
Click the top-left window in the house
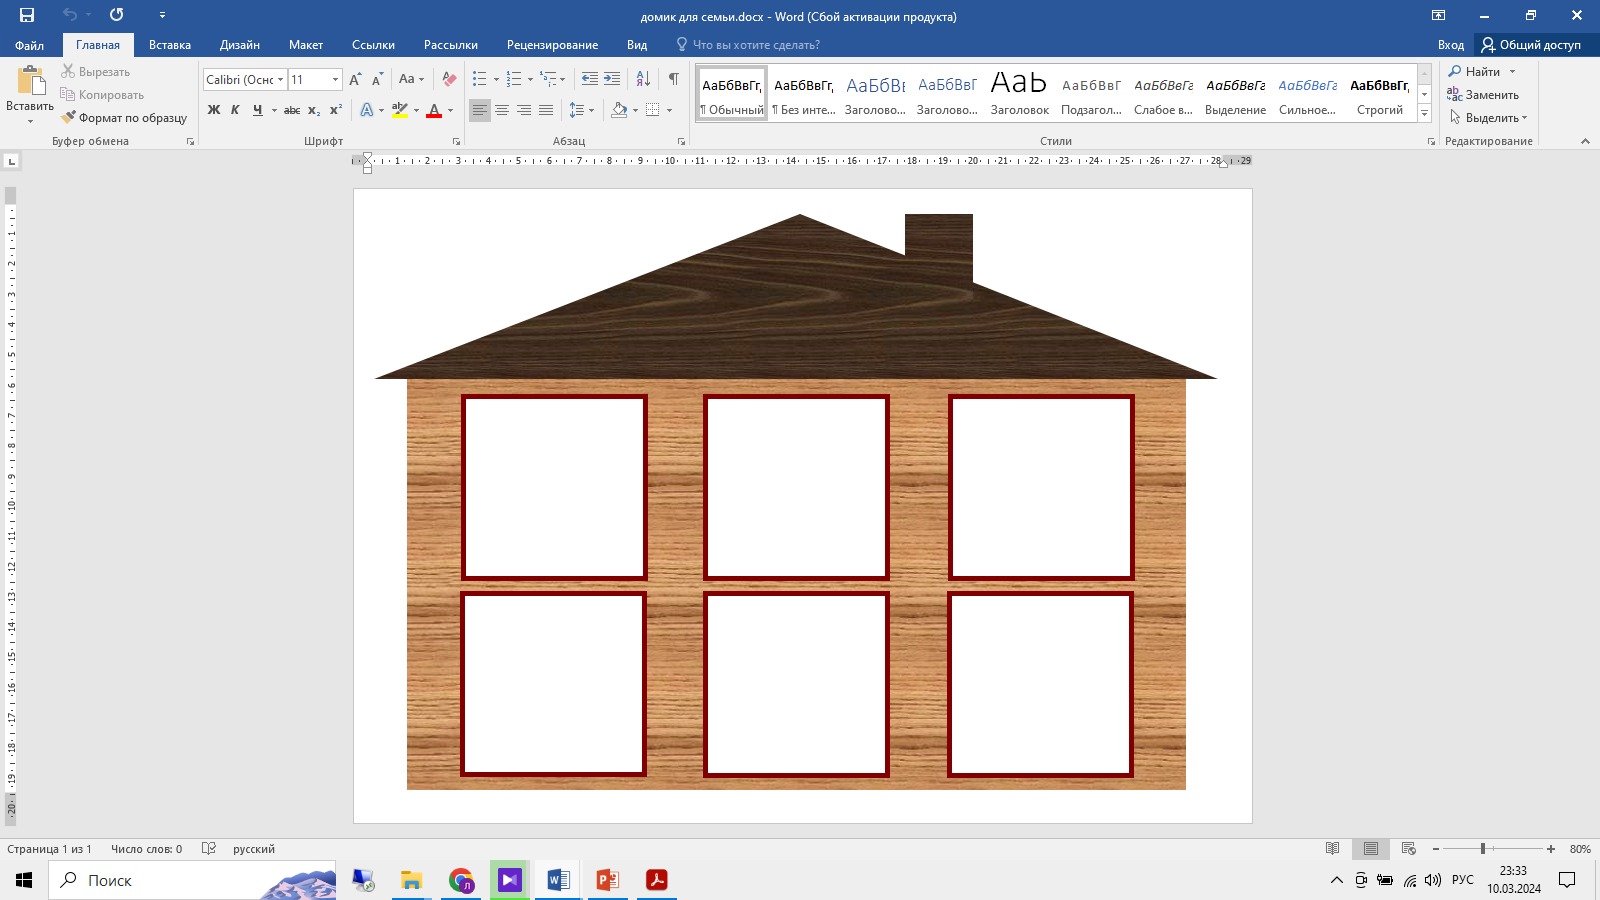point(554,487)
